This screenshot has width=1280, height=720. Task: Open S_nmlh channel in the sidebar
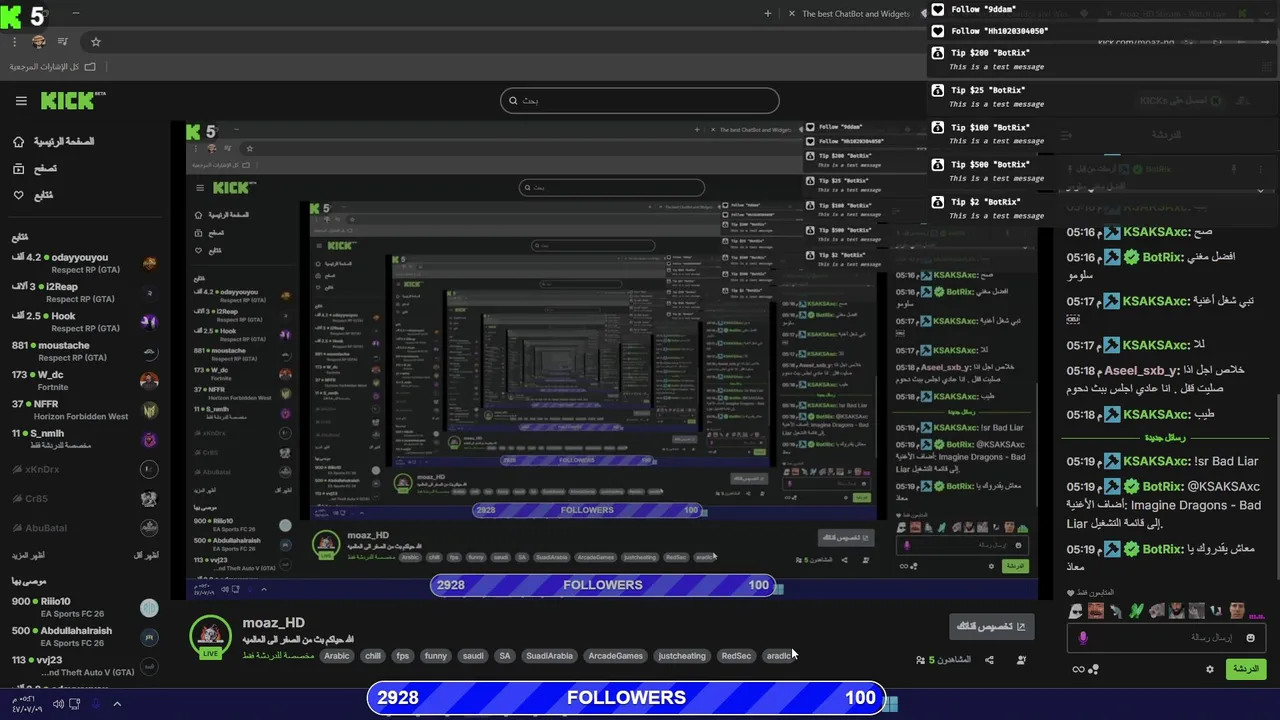84,439
